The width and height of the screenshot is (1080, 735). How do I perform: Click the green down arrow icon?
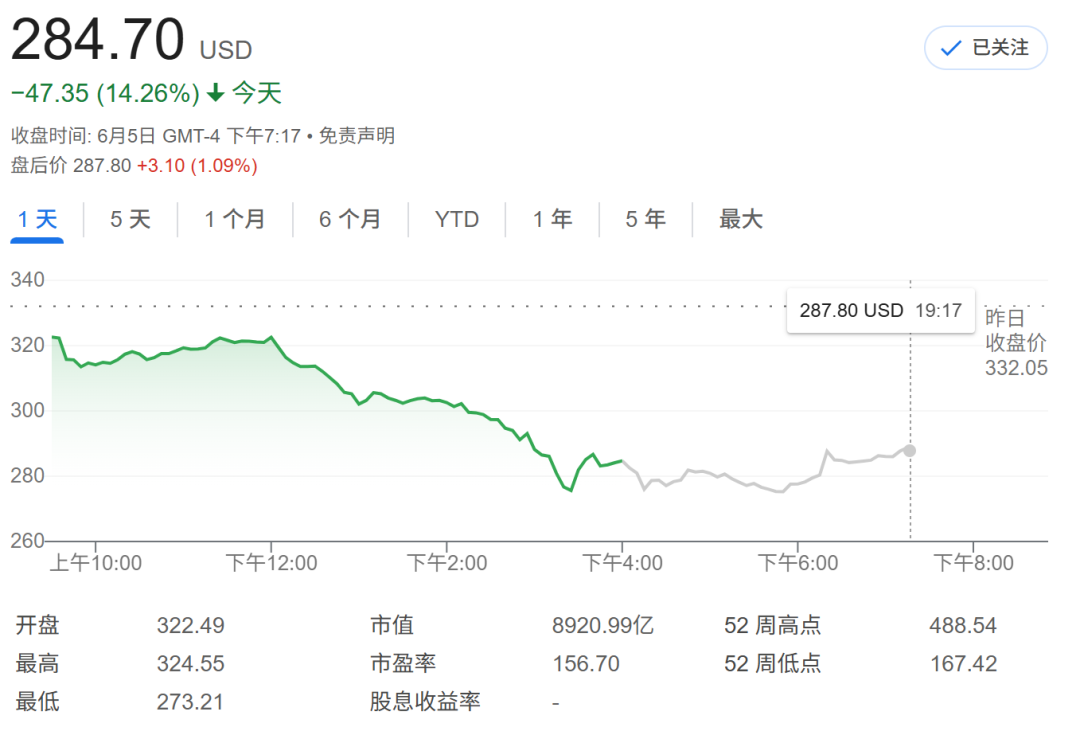[216, 92]
